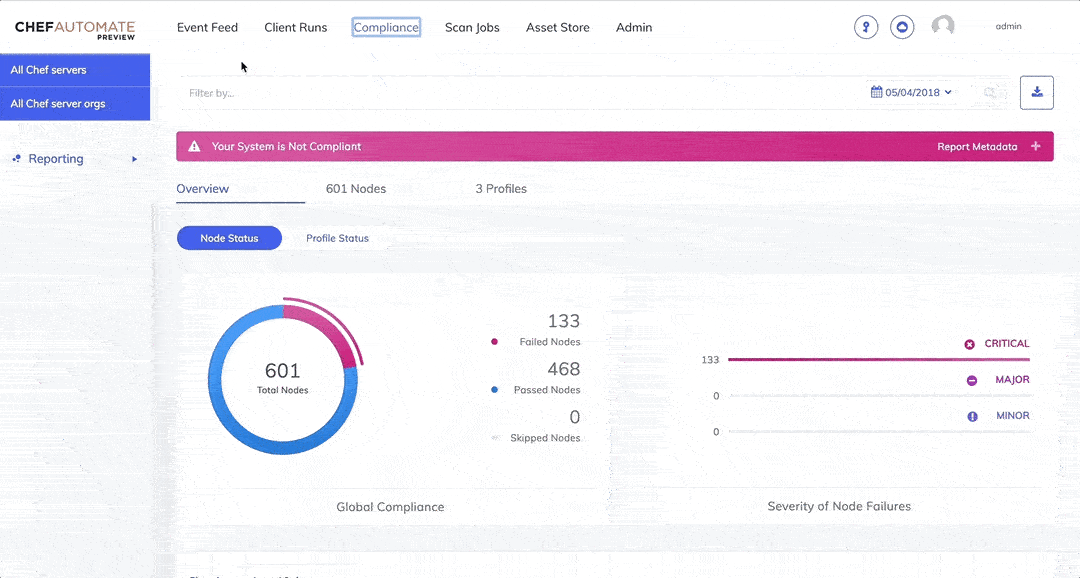Open the Compliance menu item
This screenshot has height=578, width=1080.
click(x=386, y=27)
